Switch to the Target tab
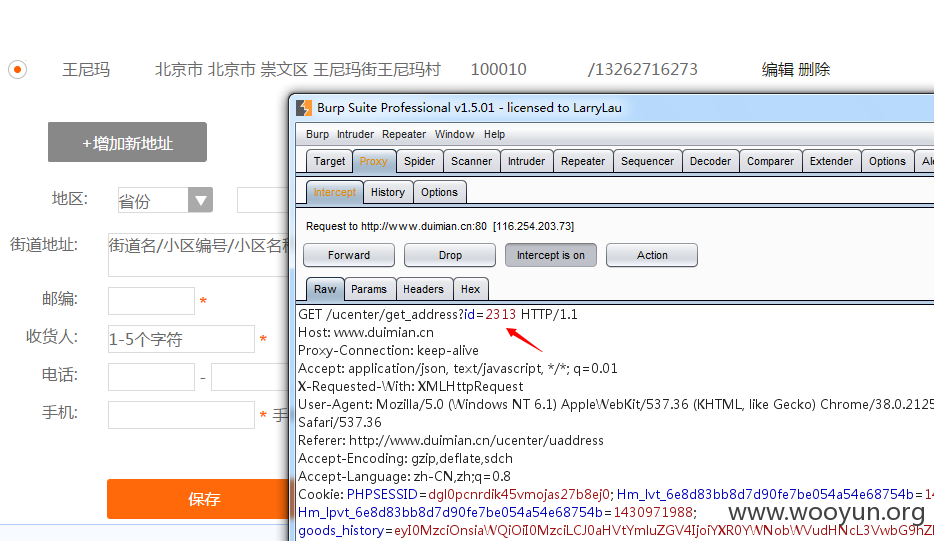The height and width of the screenshot is (541, 934). coord(329,161)
